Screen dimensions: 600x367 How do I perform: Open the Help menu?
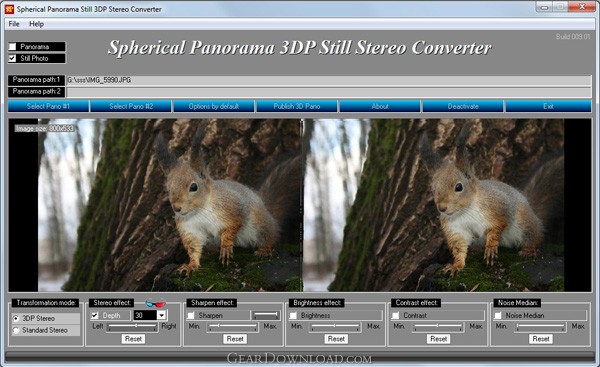tap(36, 24)
